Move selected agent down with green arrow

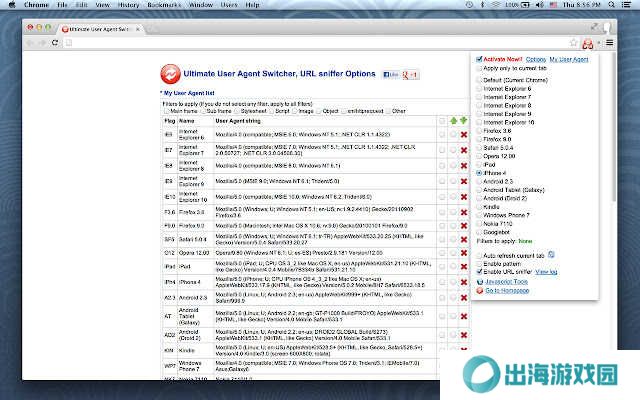[463, 121]
